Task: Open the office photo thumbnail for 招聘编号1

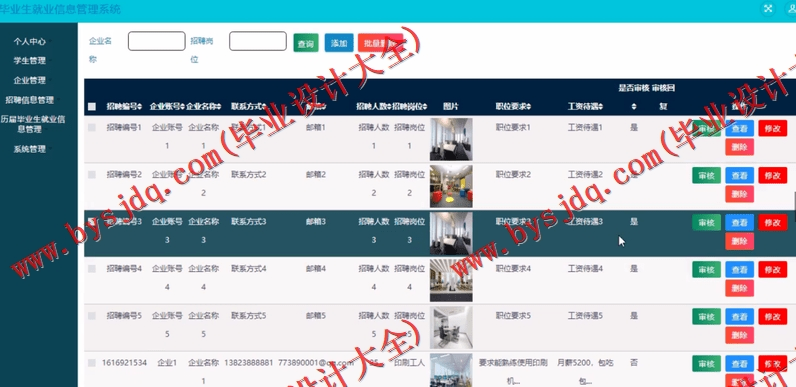Action: (451, 139)
